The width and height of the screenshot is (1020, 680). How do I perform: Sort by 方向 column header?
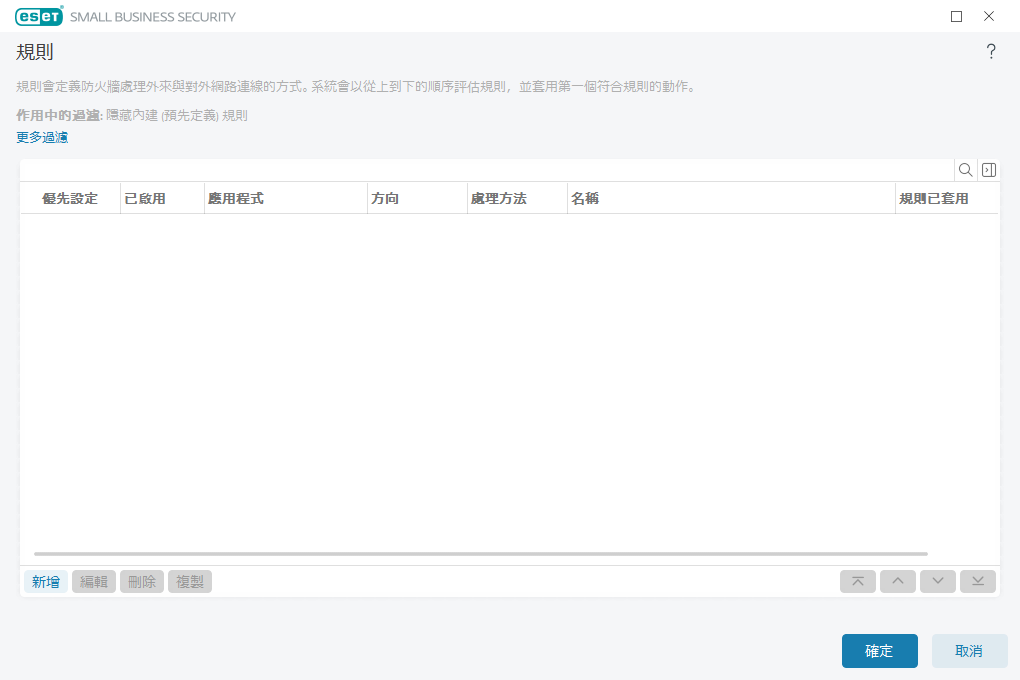click(417, 198)
